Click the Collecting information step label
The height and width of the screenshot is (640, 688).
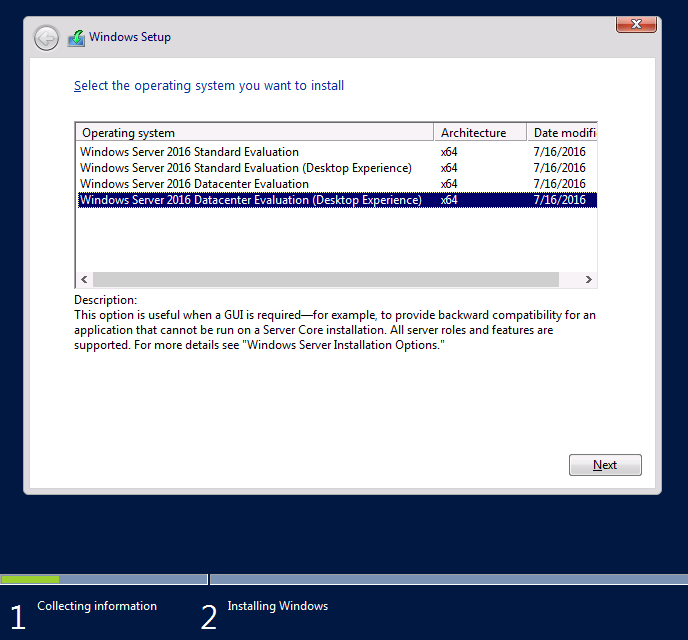click(x=97, y=606)
